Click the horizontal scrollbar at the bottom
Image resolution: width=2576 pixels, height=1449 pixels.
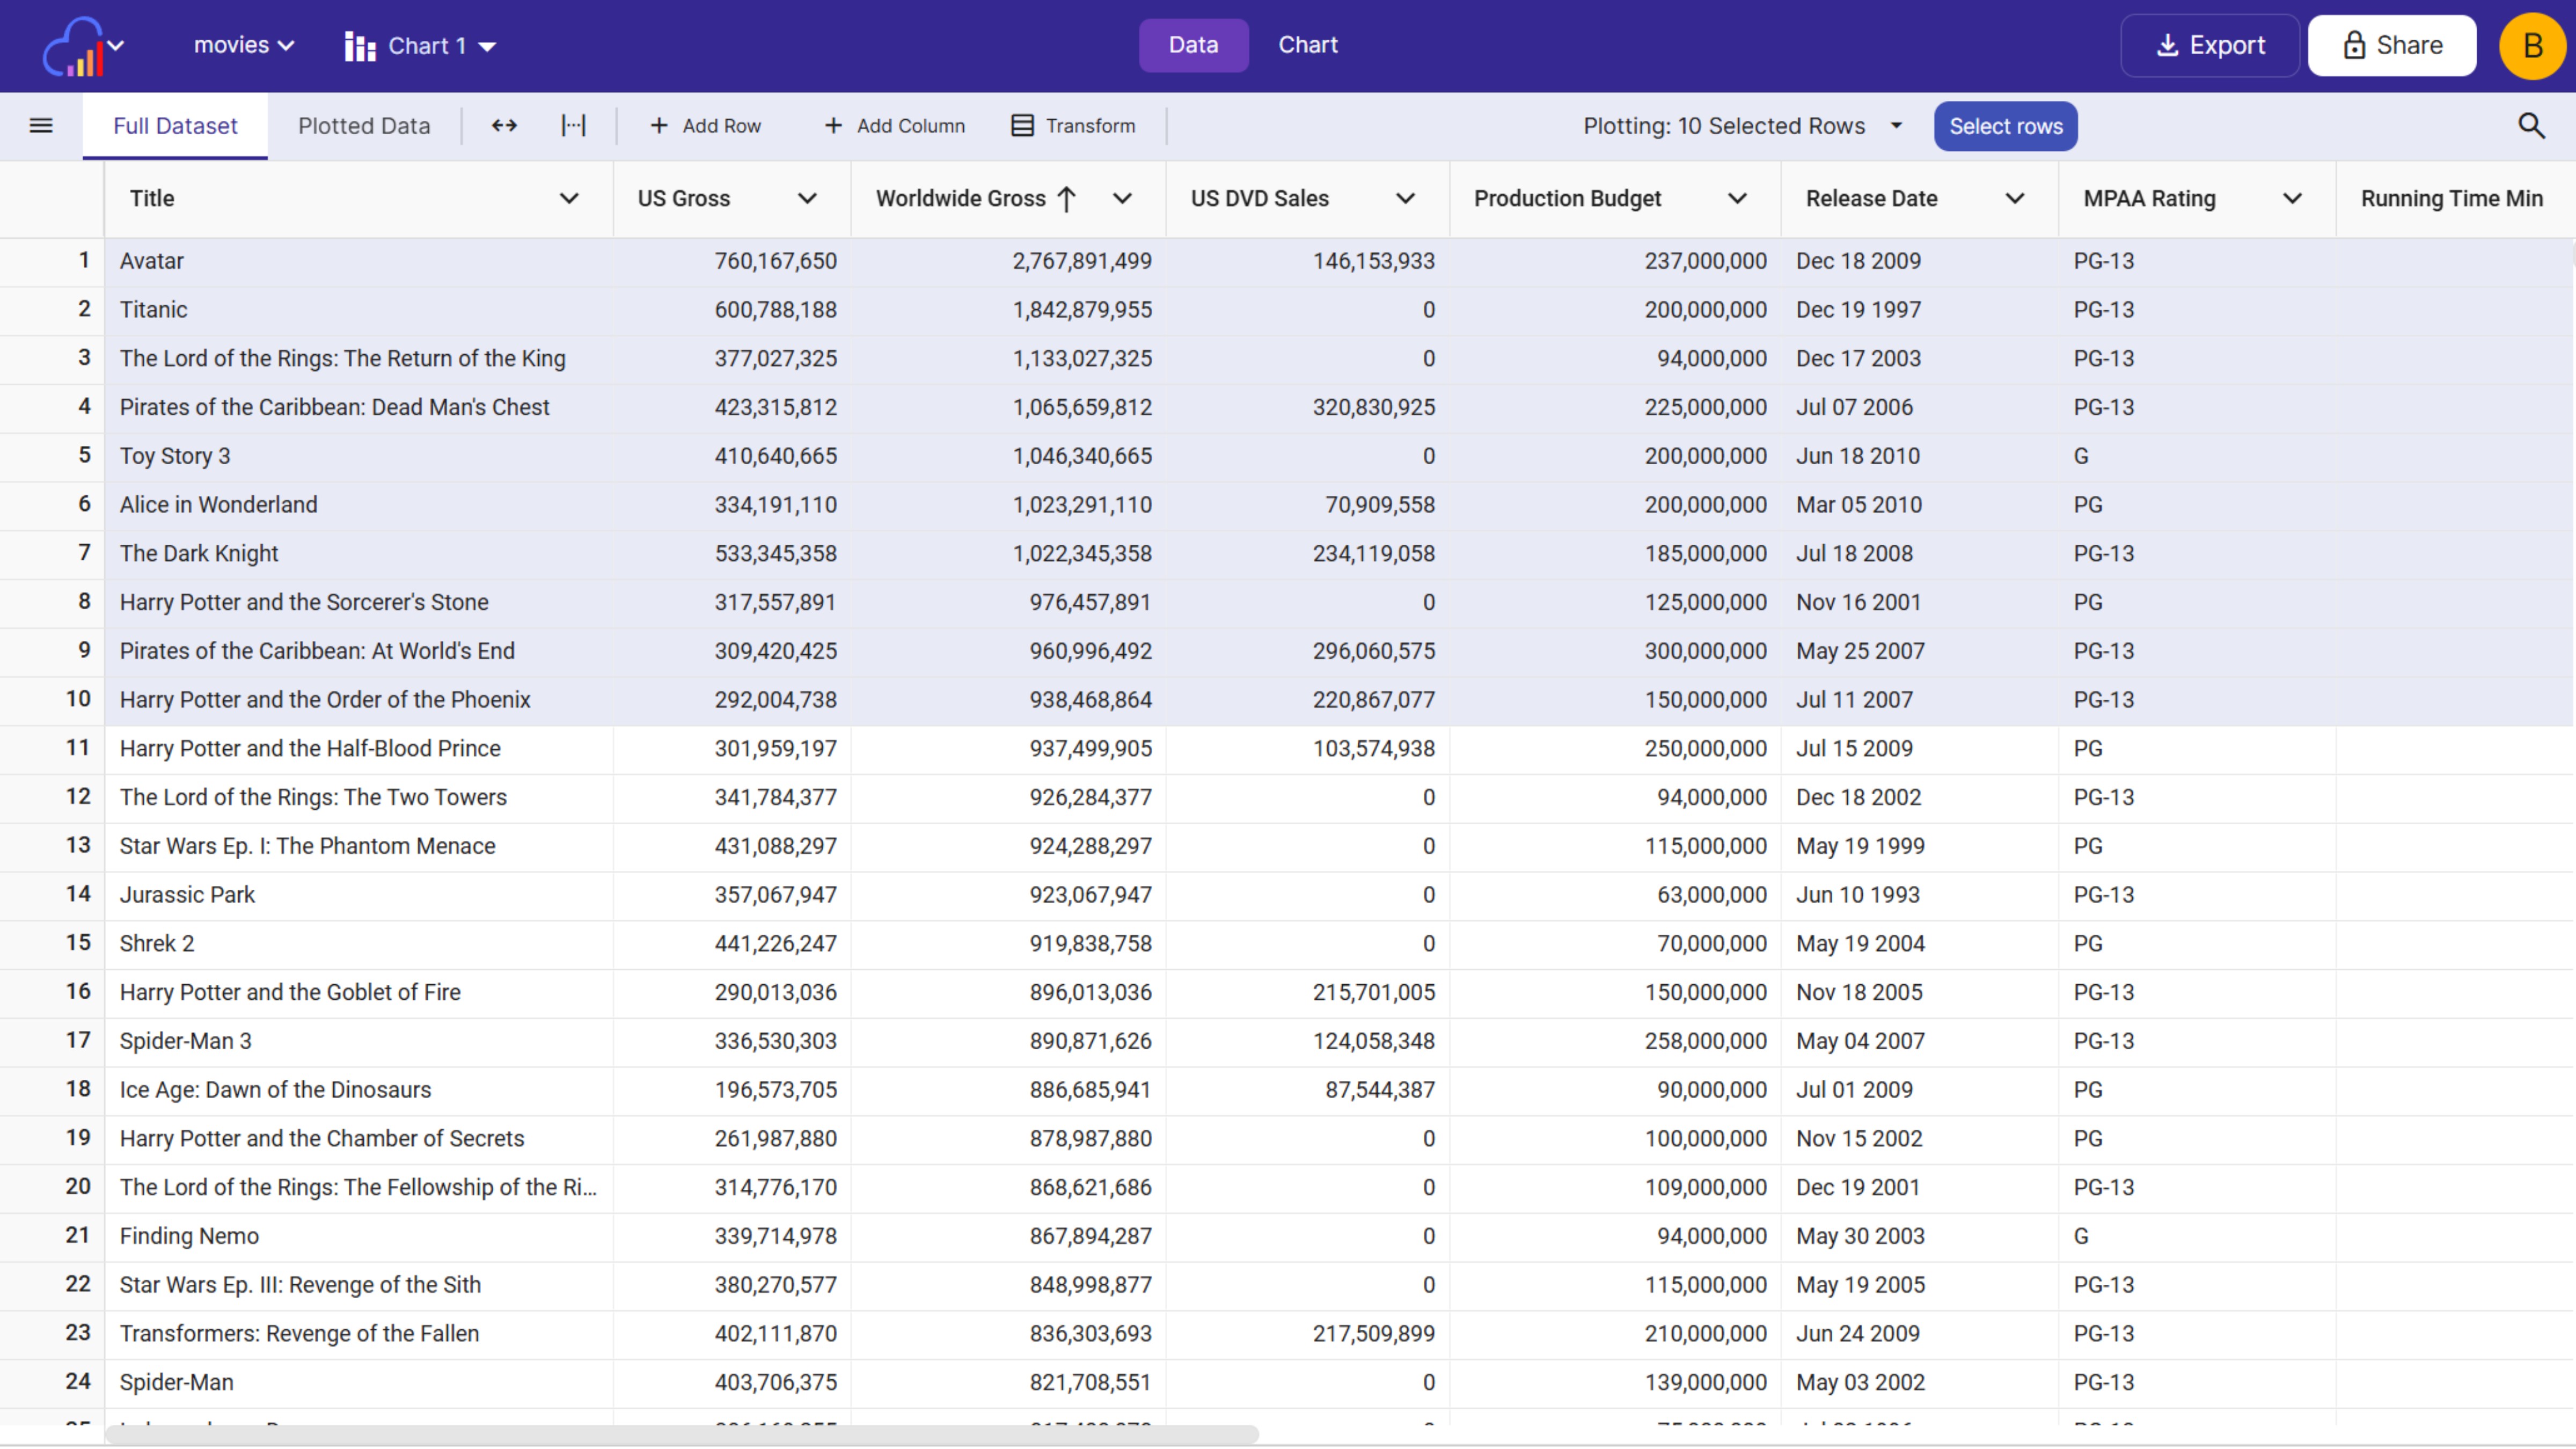[681, 1435]
